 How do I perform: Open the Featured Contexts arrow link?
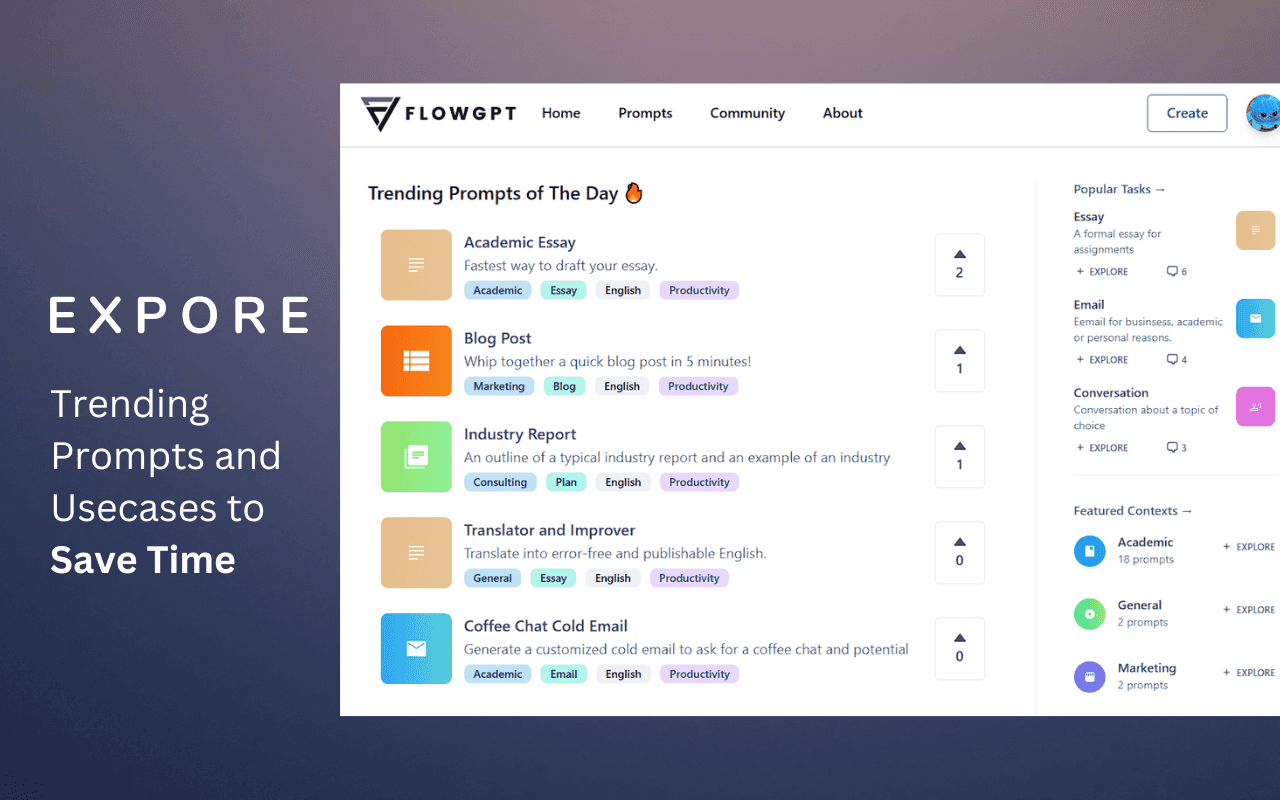(1133, 511)
